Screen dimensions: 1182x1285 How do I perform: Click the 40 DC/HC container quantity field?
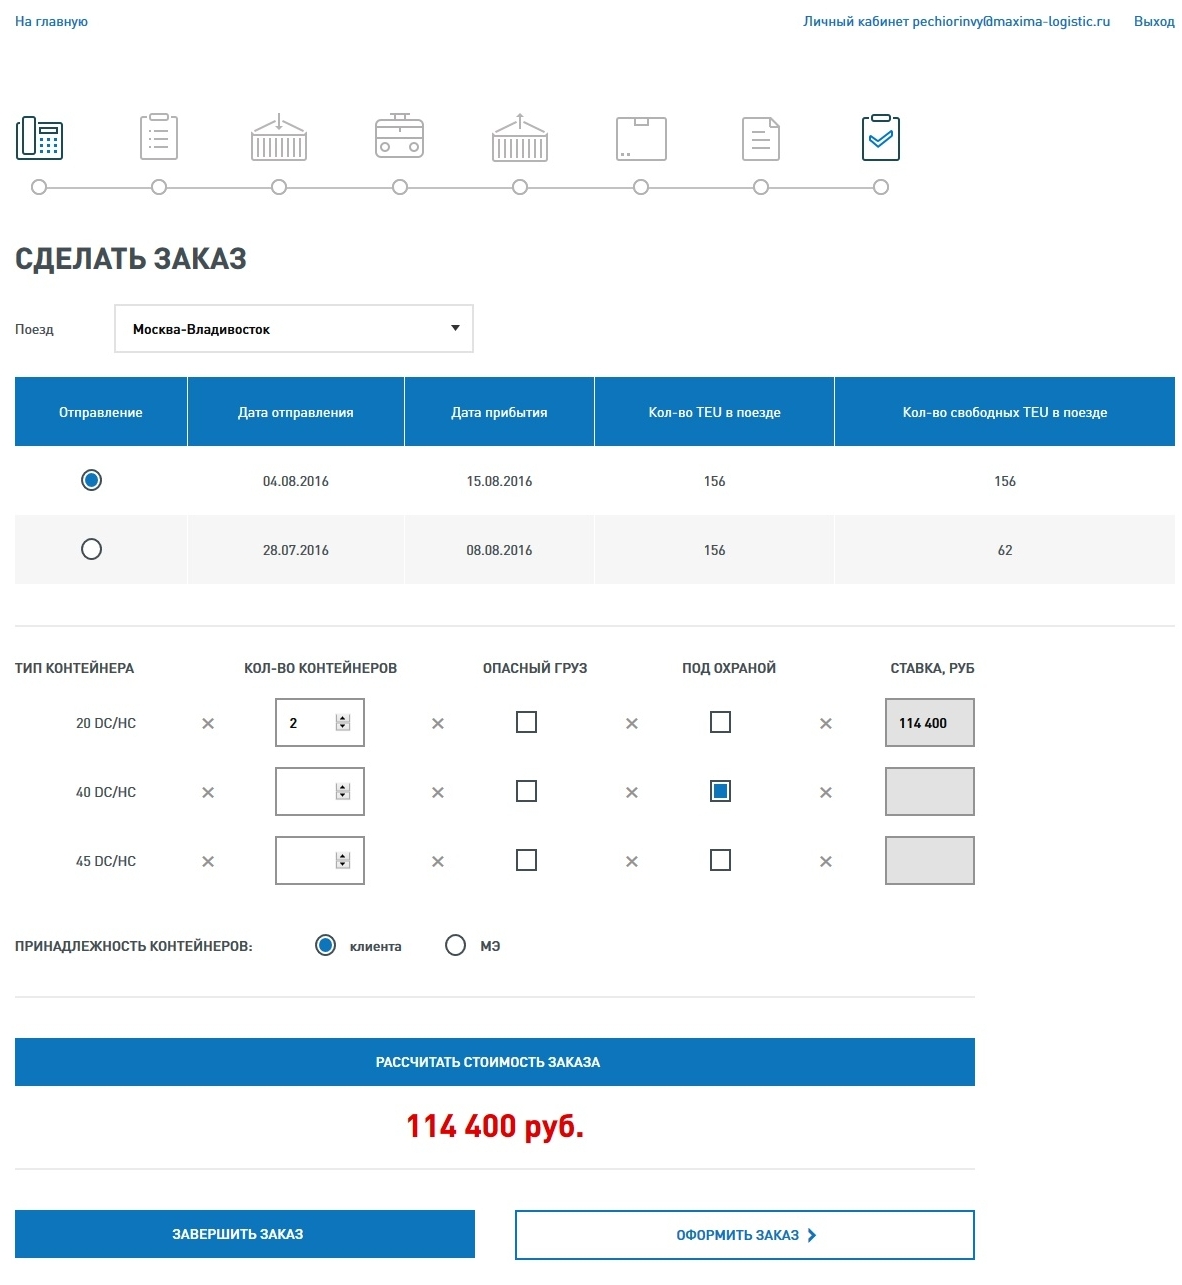(305, 792)
